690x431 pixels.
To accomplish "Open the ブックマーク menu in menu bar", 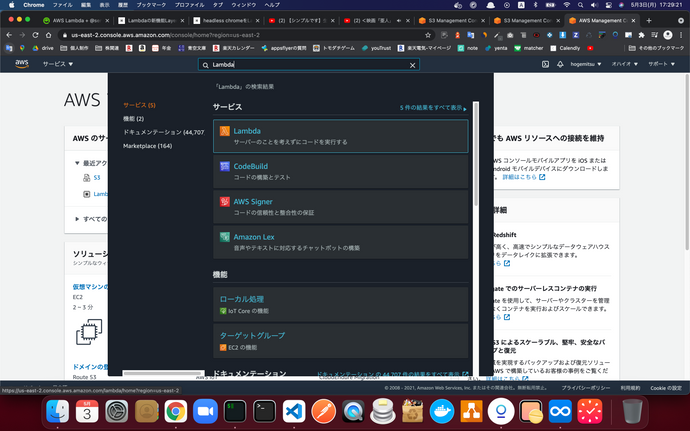I will (151, 5).
